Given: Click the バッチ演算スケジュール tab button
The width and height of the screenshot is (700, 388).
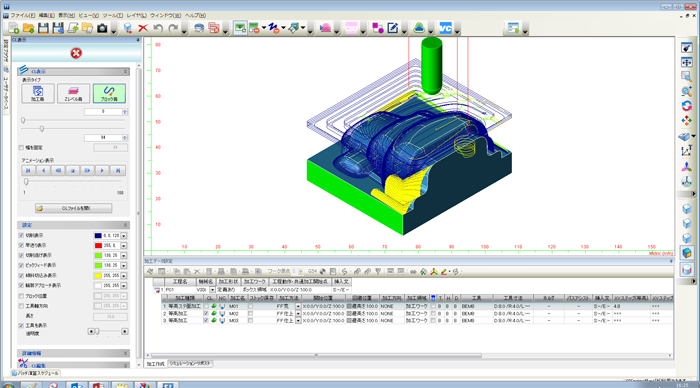Looking at the screenshot, I should (x=35, y=373).
